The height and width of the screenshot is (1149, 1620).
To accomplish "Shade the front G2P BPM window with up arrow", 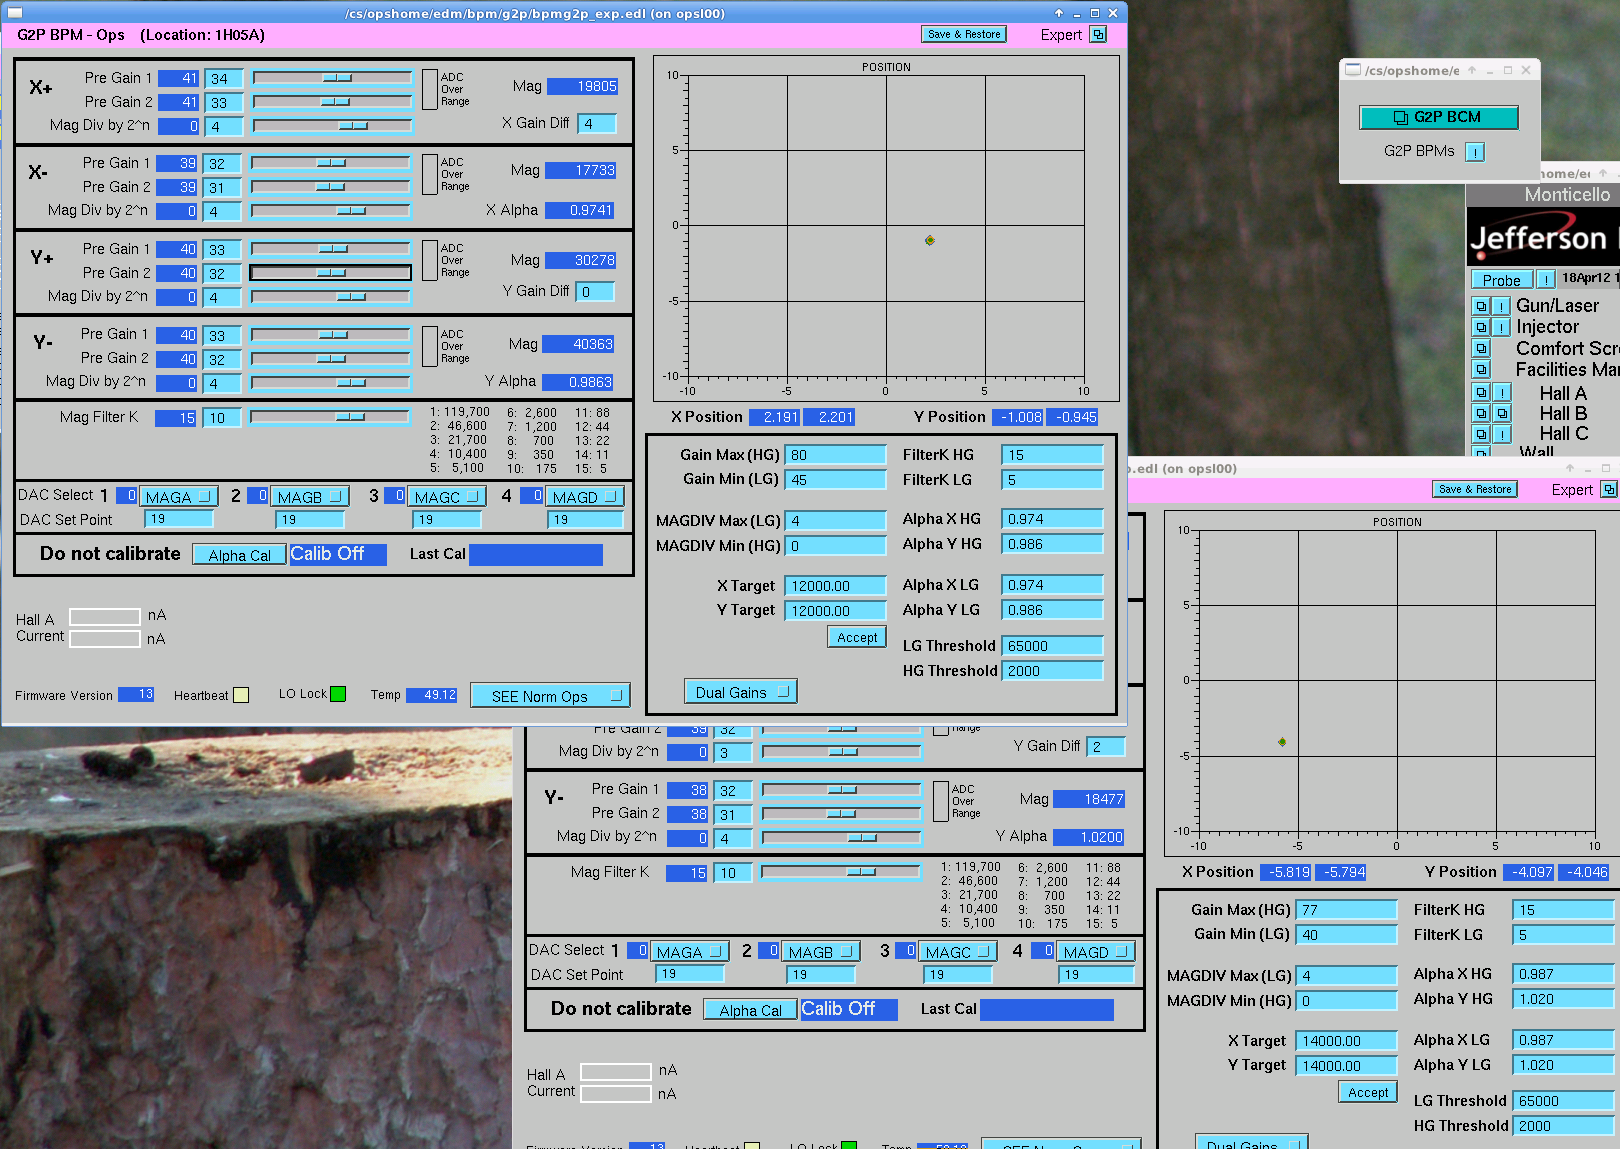I will 1059,13.
